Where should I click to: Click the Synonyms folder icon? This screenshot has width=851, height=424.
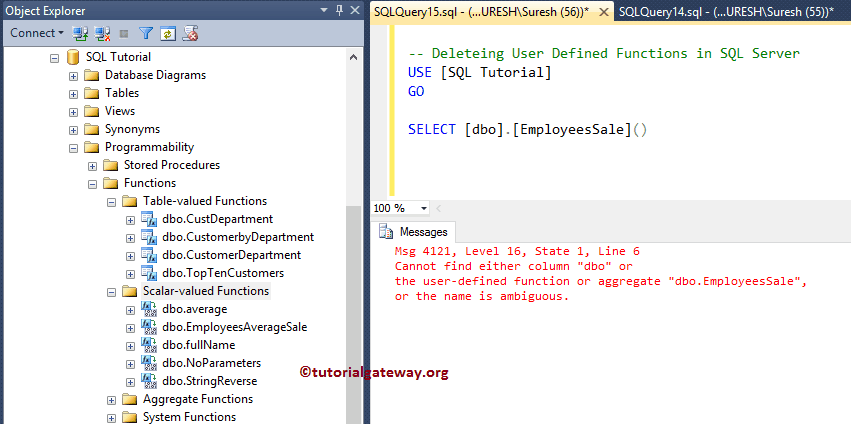tap(92, 129)
